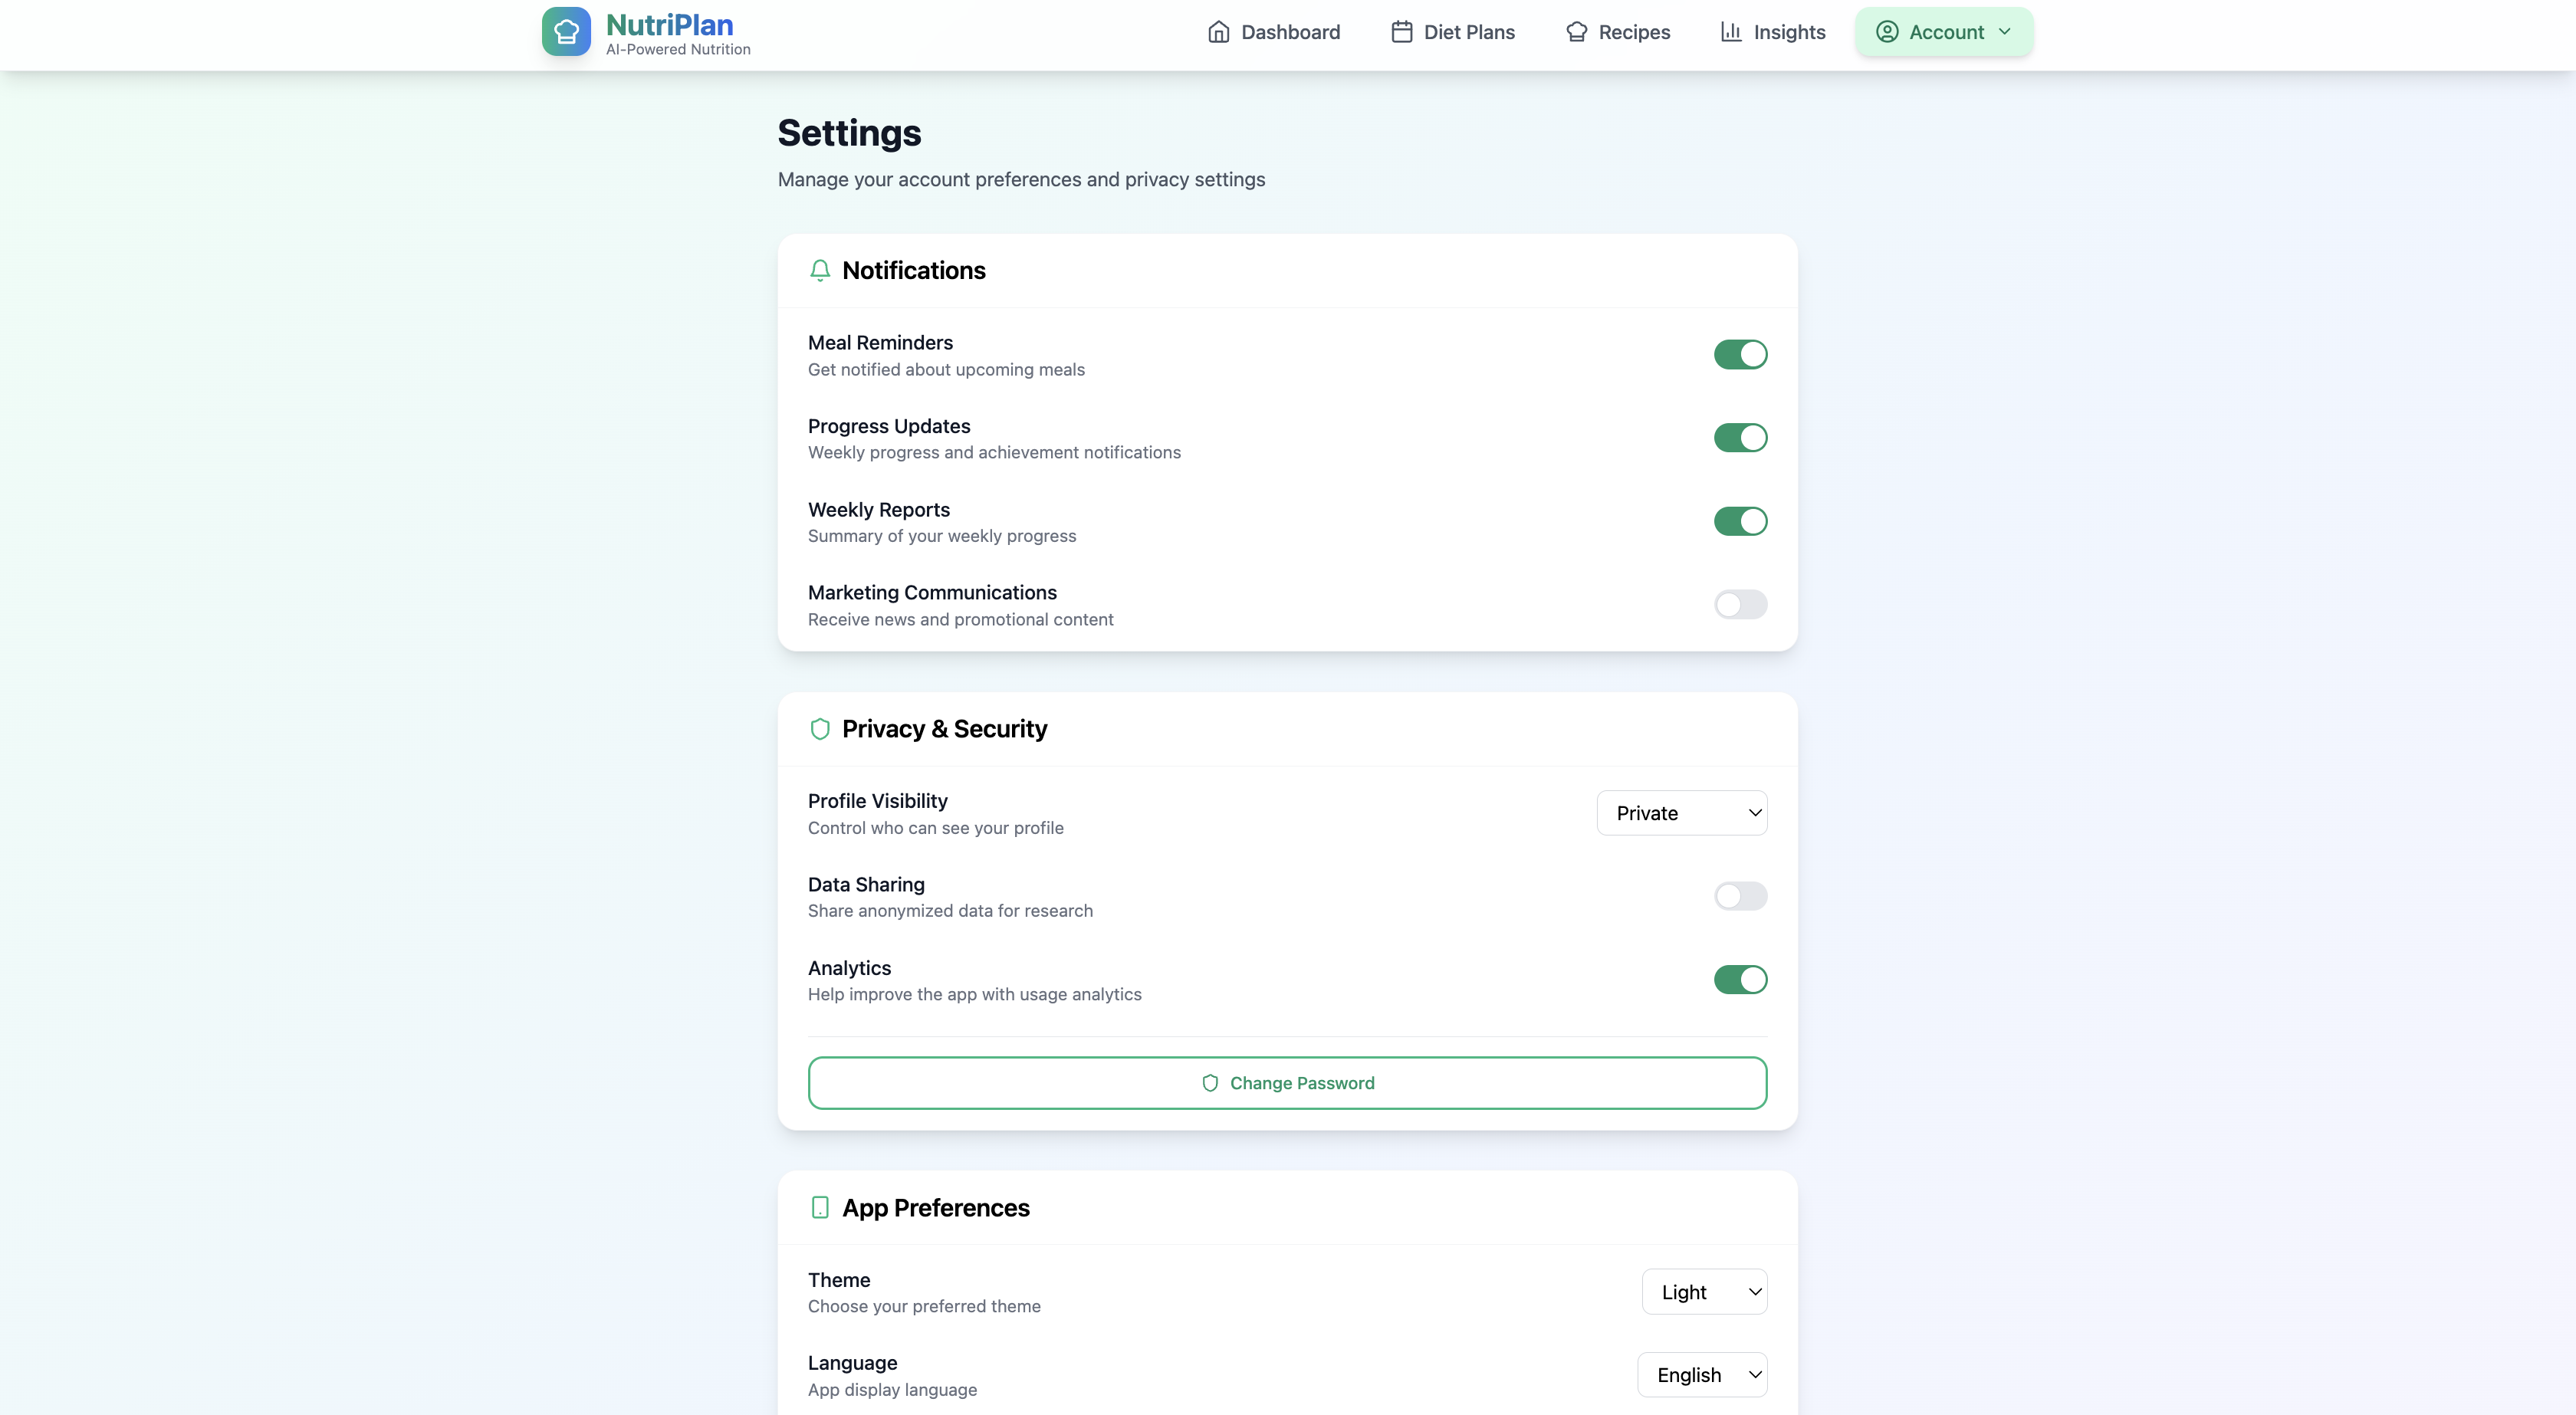Viewport: 2576px width, 1415px height.
Task: Click the Dashboard home icon
Action: (1218, 32)
